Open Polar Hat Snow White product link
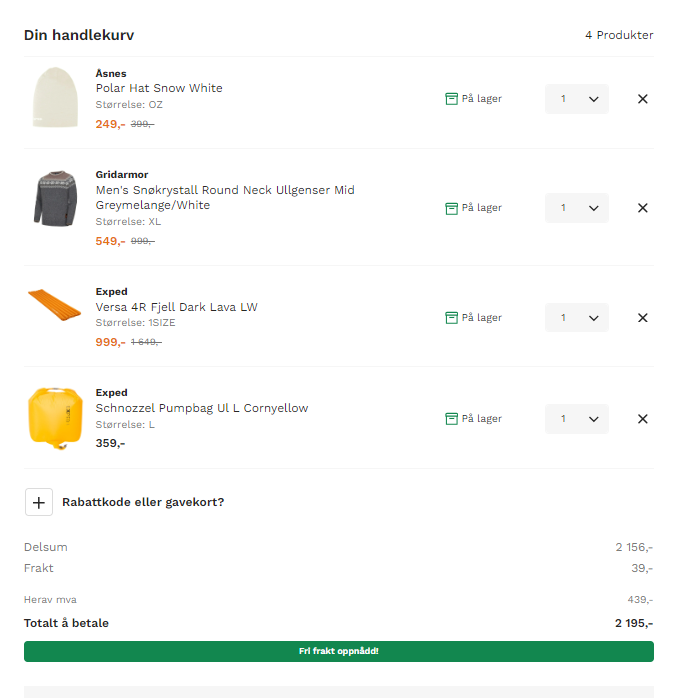The width and height of the screenshot is (678, 698). (159, 88)
